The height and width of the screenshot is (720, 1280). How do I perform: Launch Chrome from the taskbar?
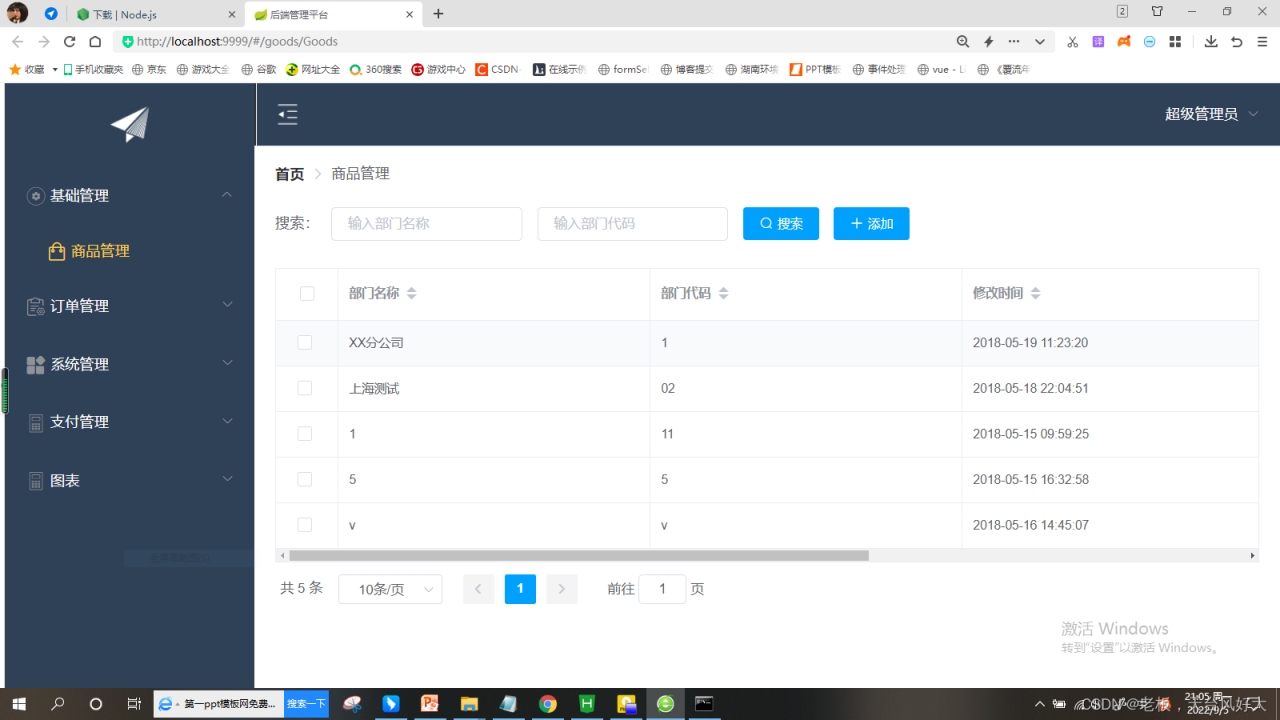click(548, 704)
